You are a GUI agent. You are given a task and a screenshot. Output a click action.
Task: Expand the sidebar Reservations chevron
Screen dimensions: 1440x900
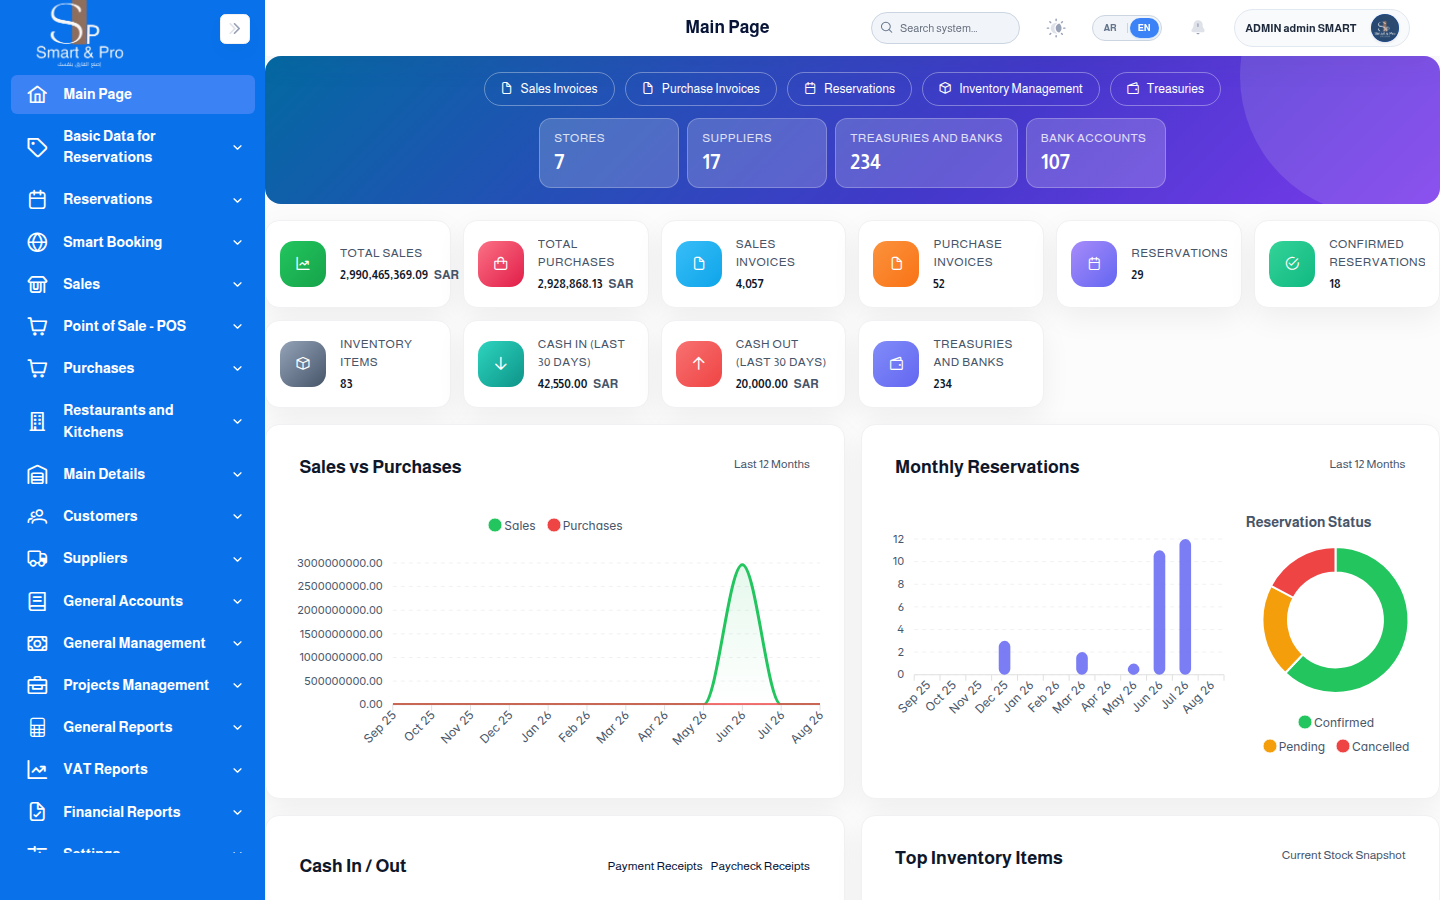[238, 200]
